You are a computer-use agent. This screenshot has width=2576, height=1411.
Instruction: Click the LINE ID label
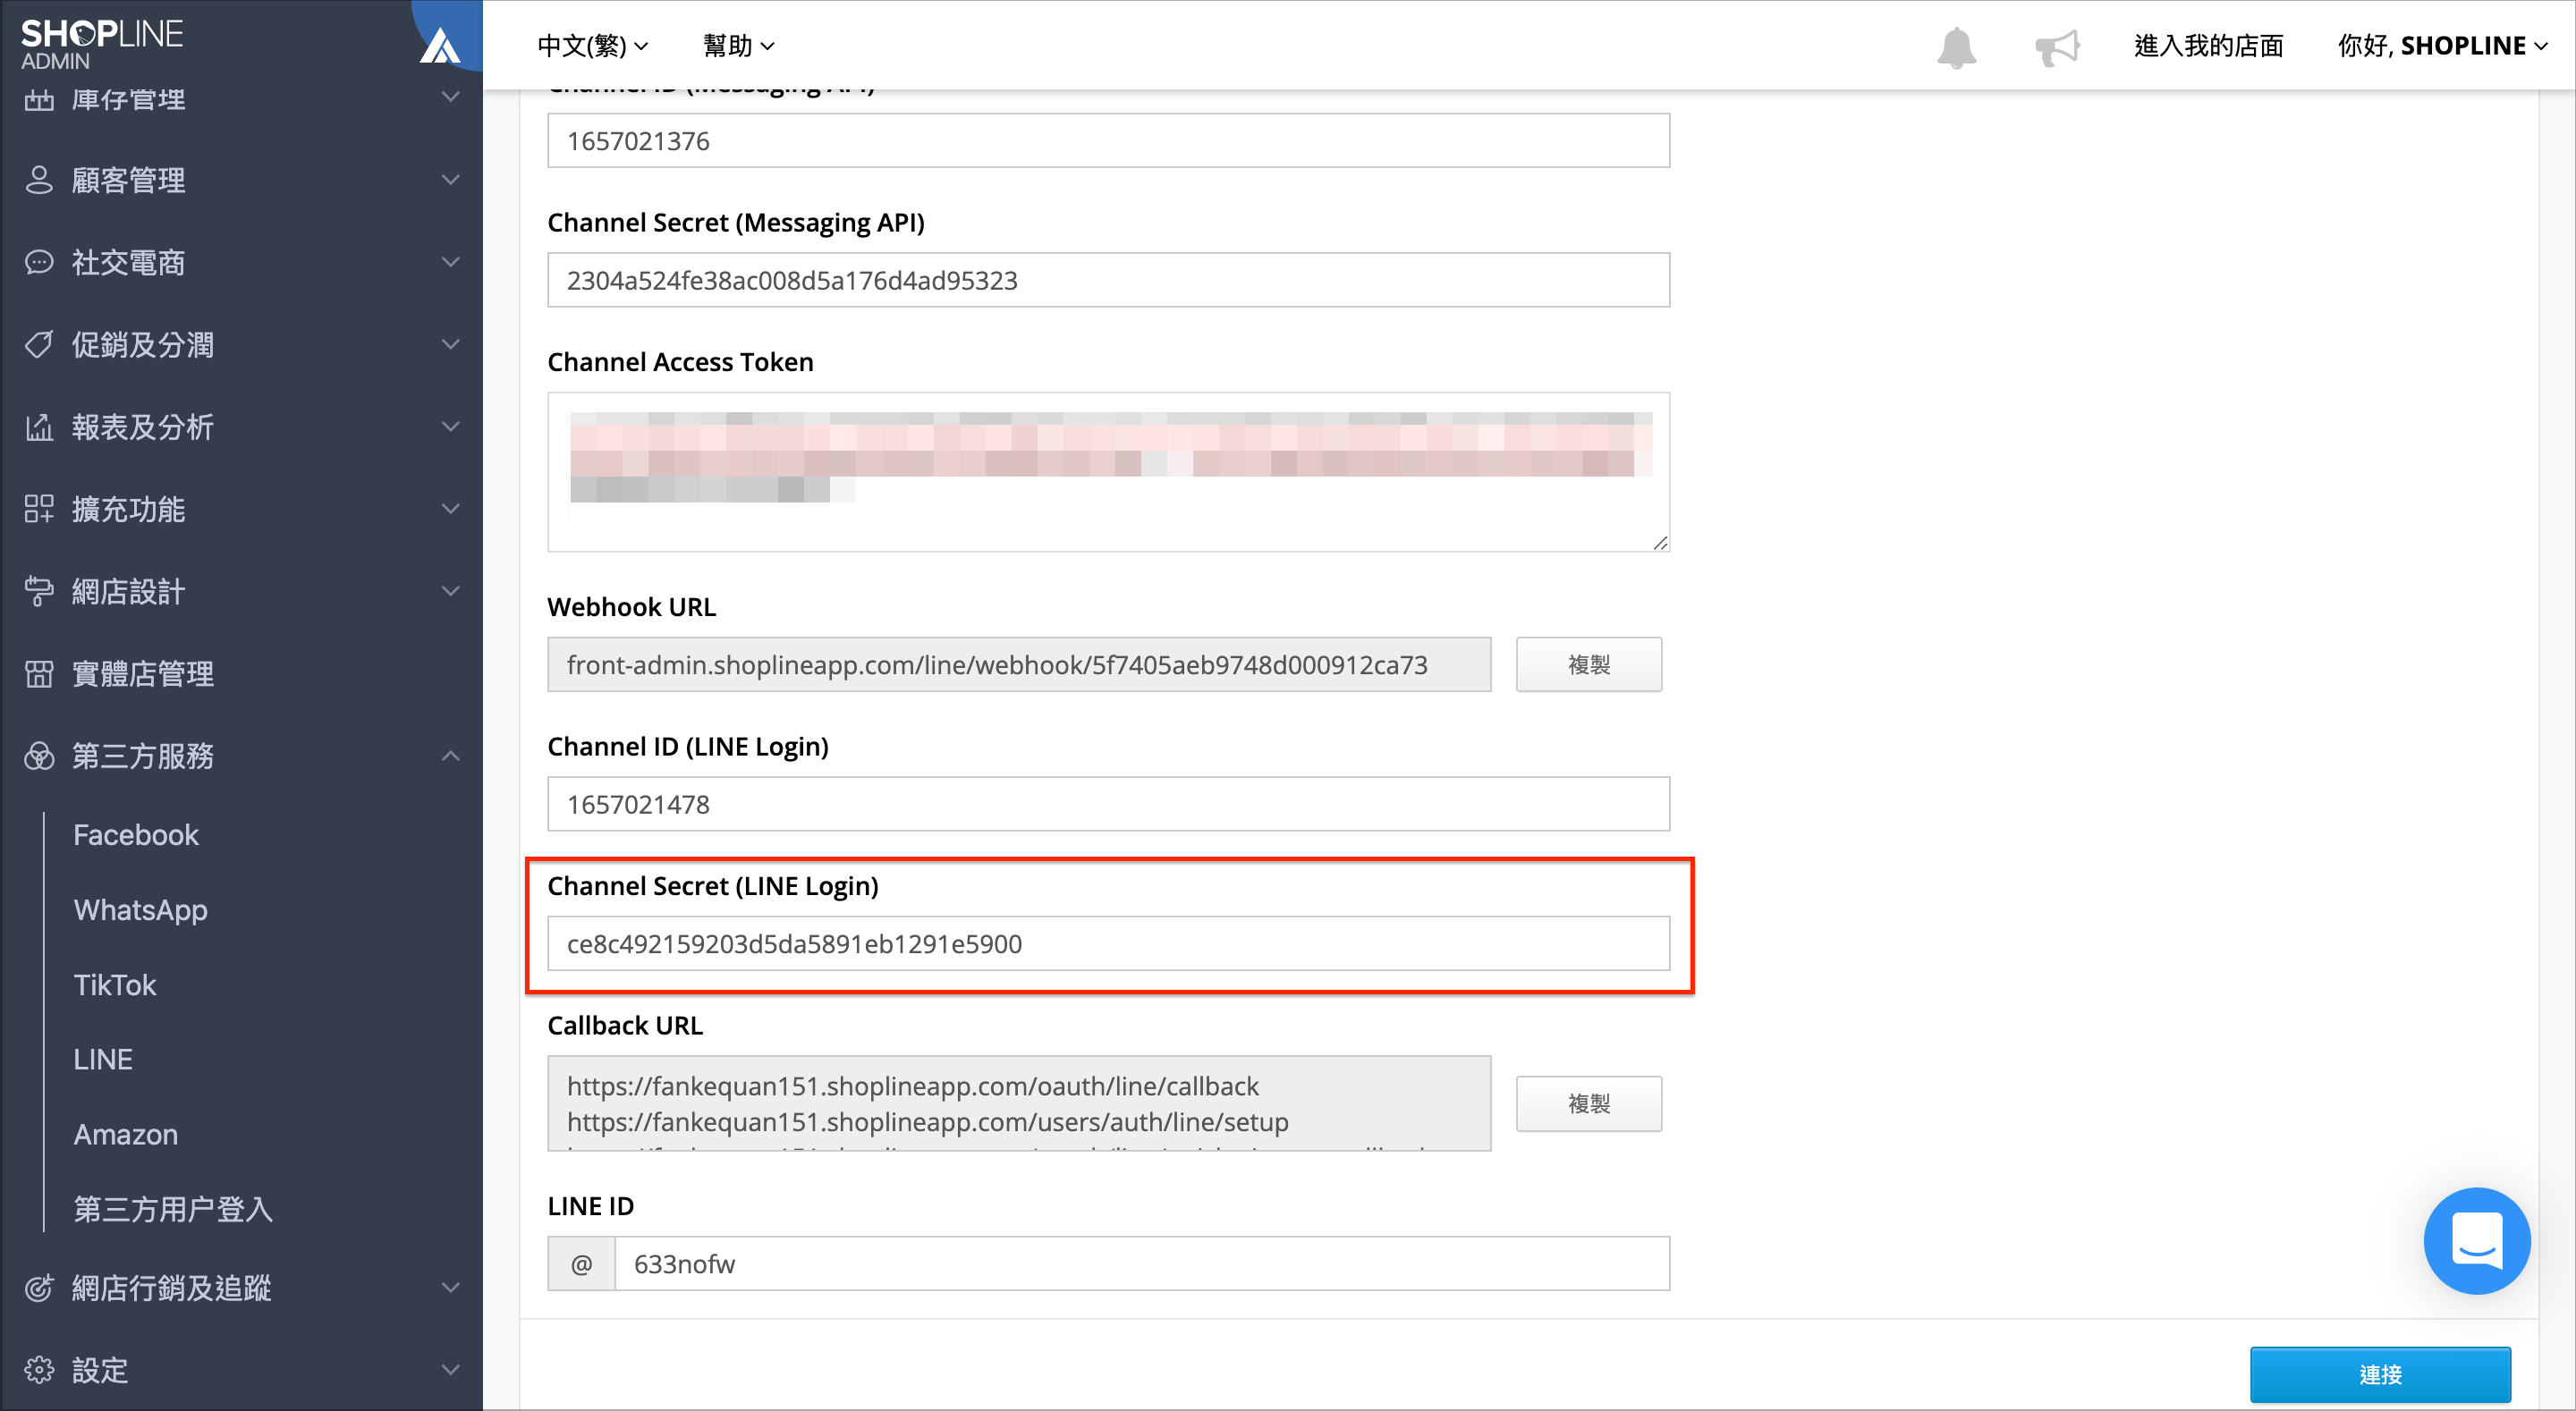pos(590,1207)
